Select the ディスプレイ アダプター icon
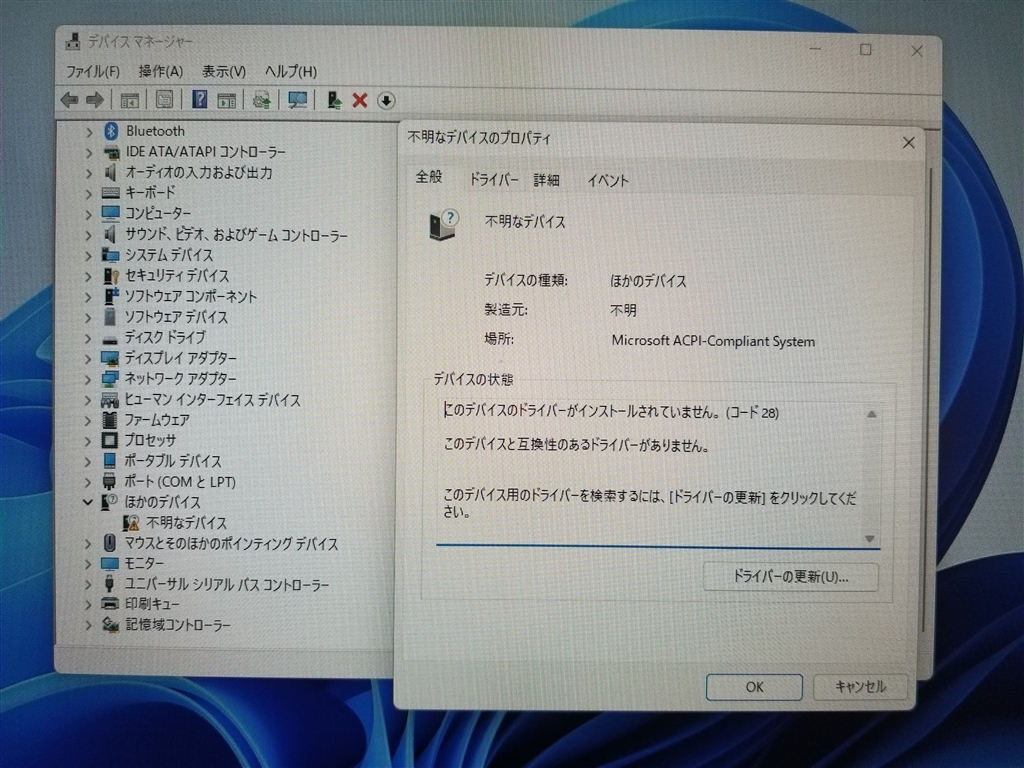This screenshot has width=1024, height=768. pos(110,358)
